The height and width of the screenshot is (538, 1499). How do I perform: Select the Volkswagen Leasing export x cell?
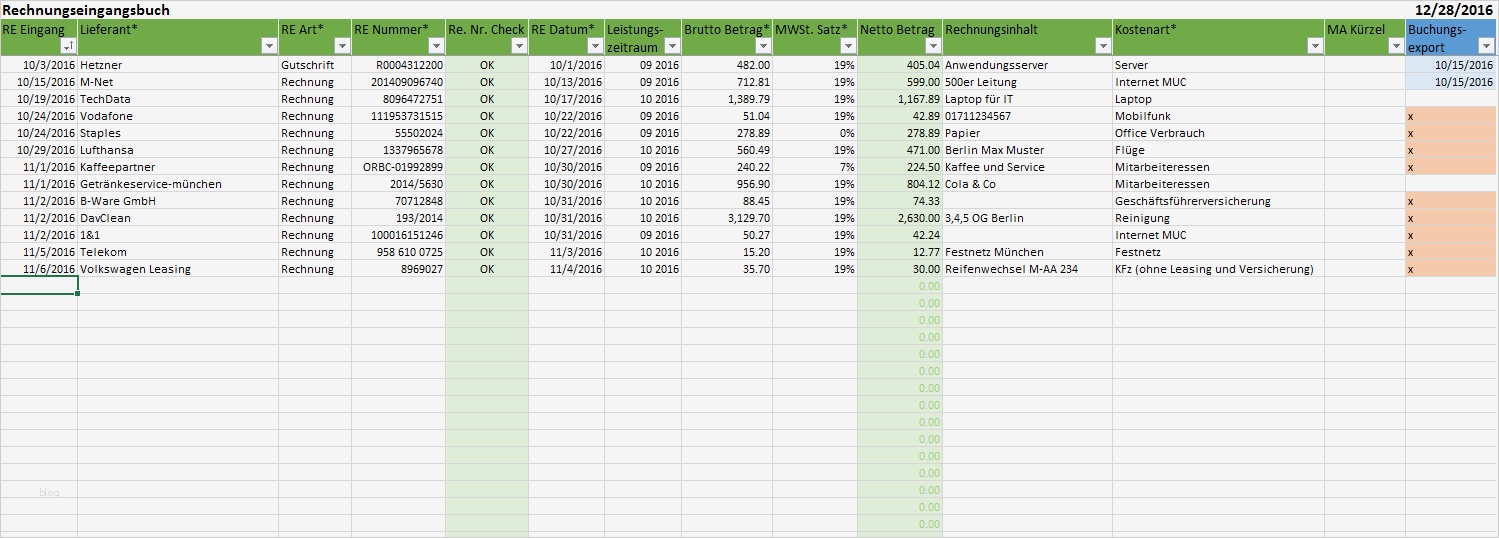pos(1451,269)
